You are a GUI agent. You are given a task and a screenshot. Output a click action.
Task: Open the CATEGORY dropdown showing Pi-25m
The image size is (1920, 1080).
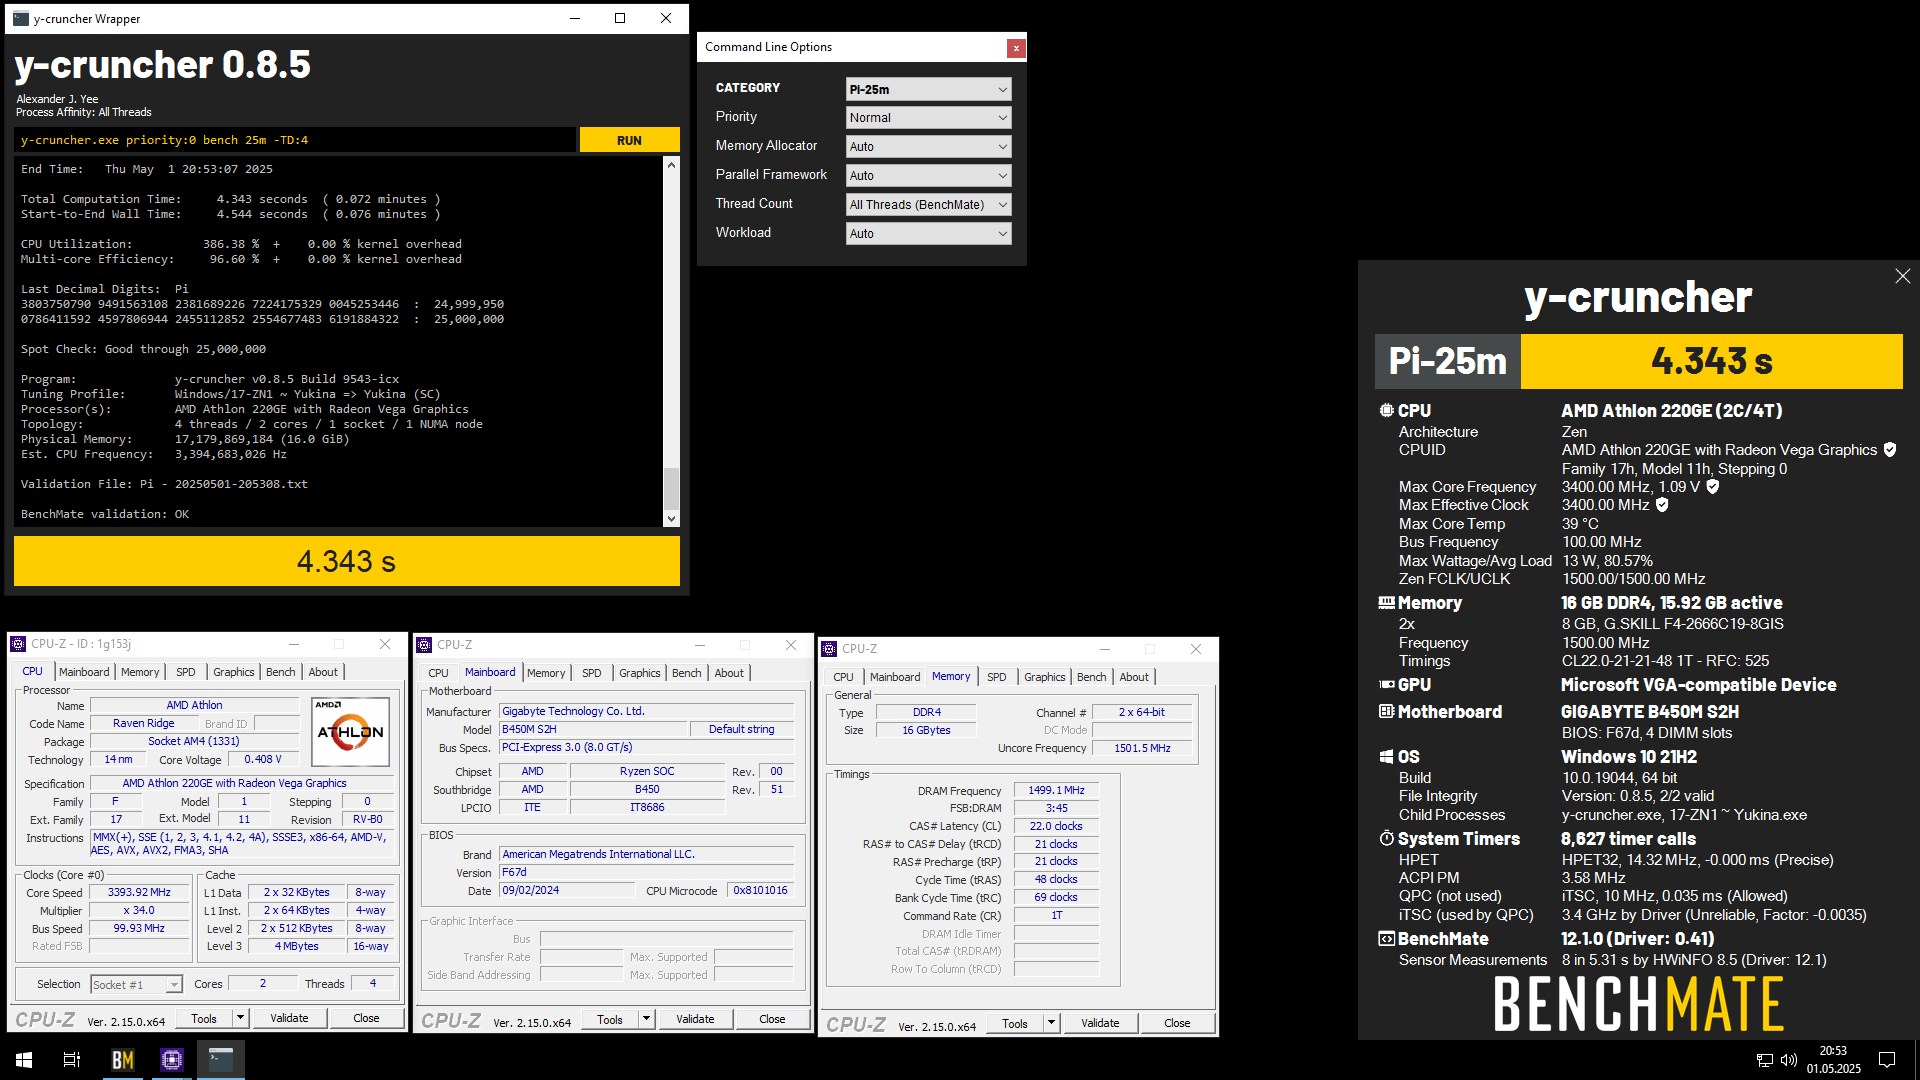928,89
